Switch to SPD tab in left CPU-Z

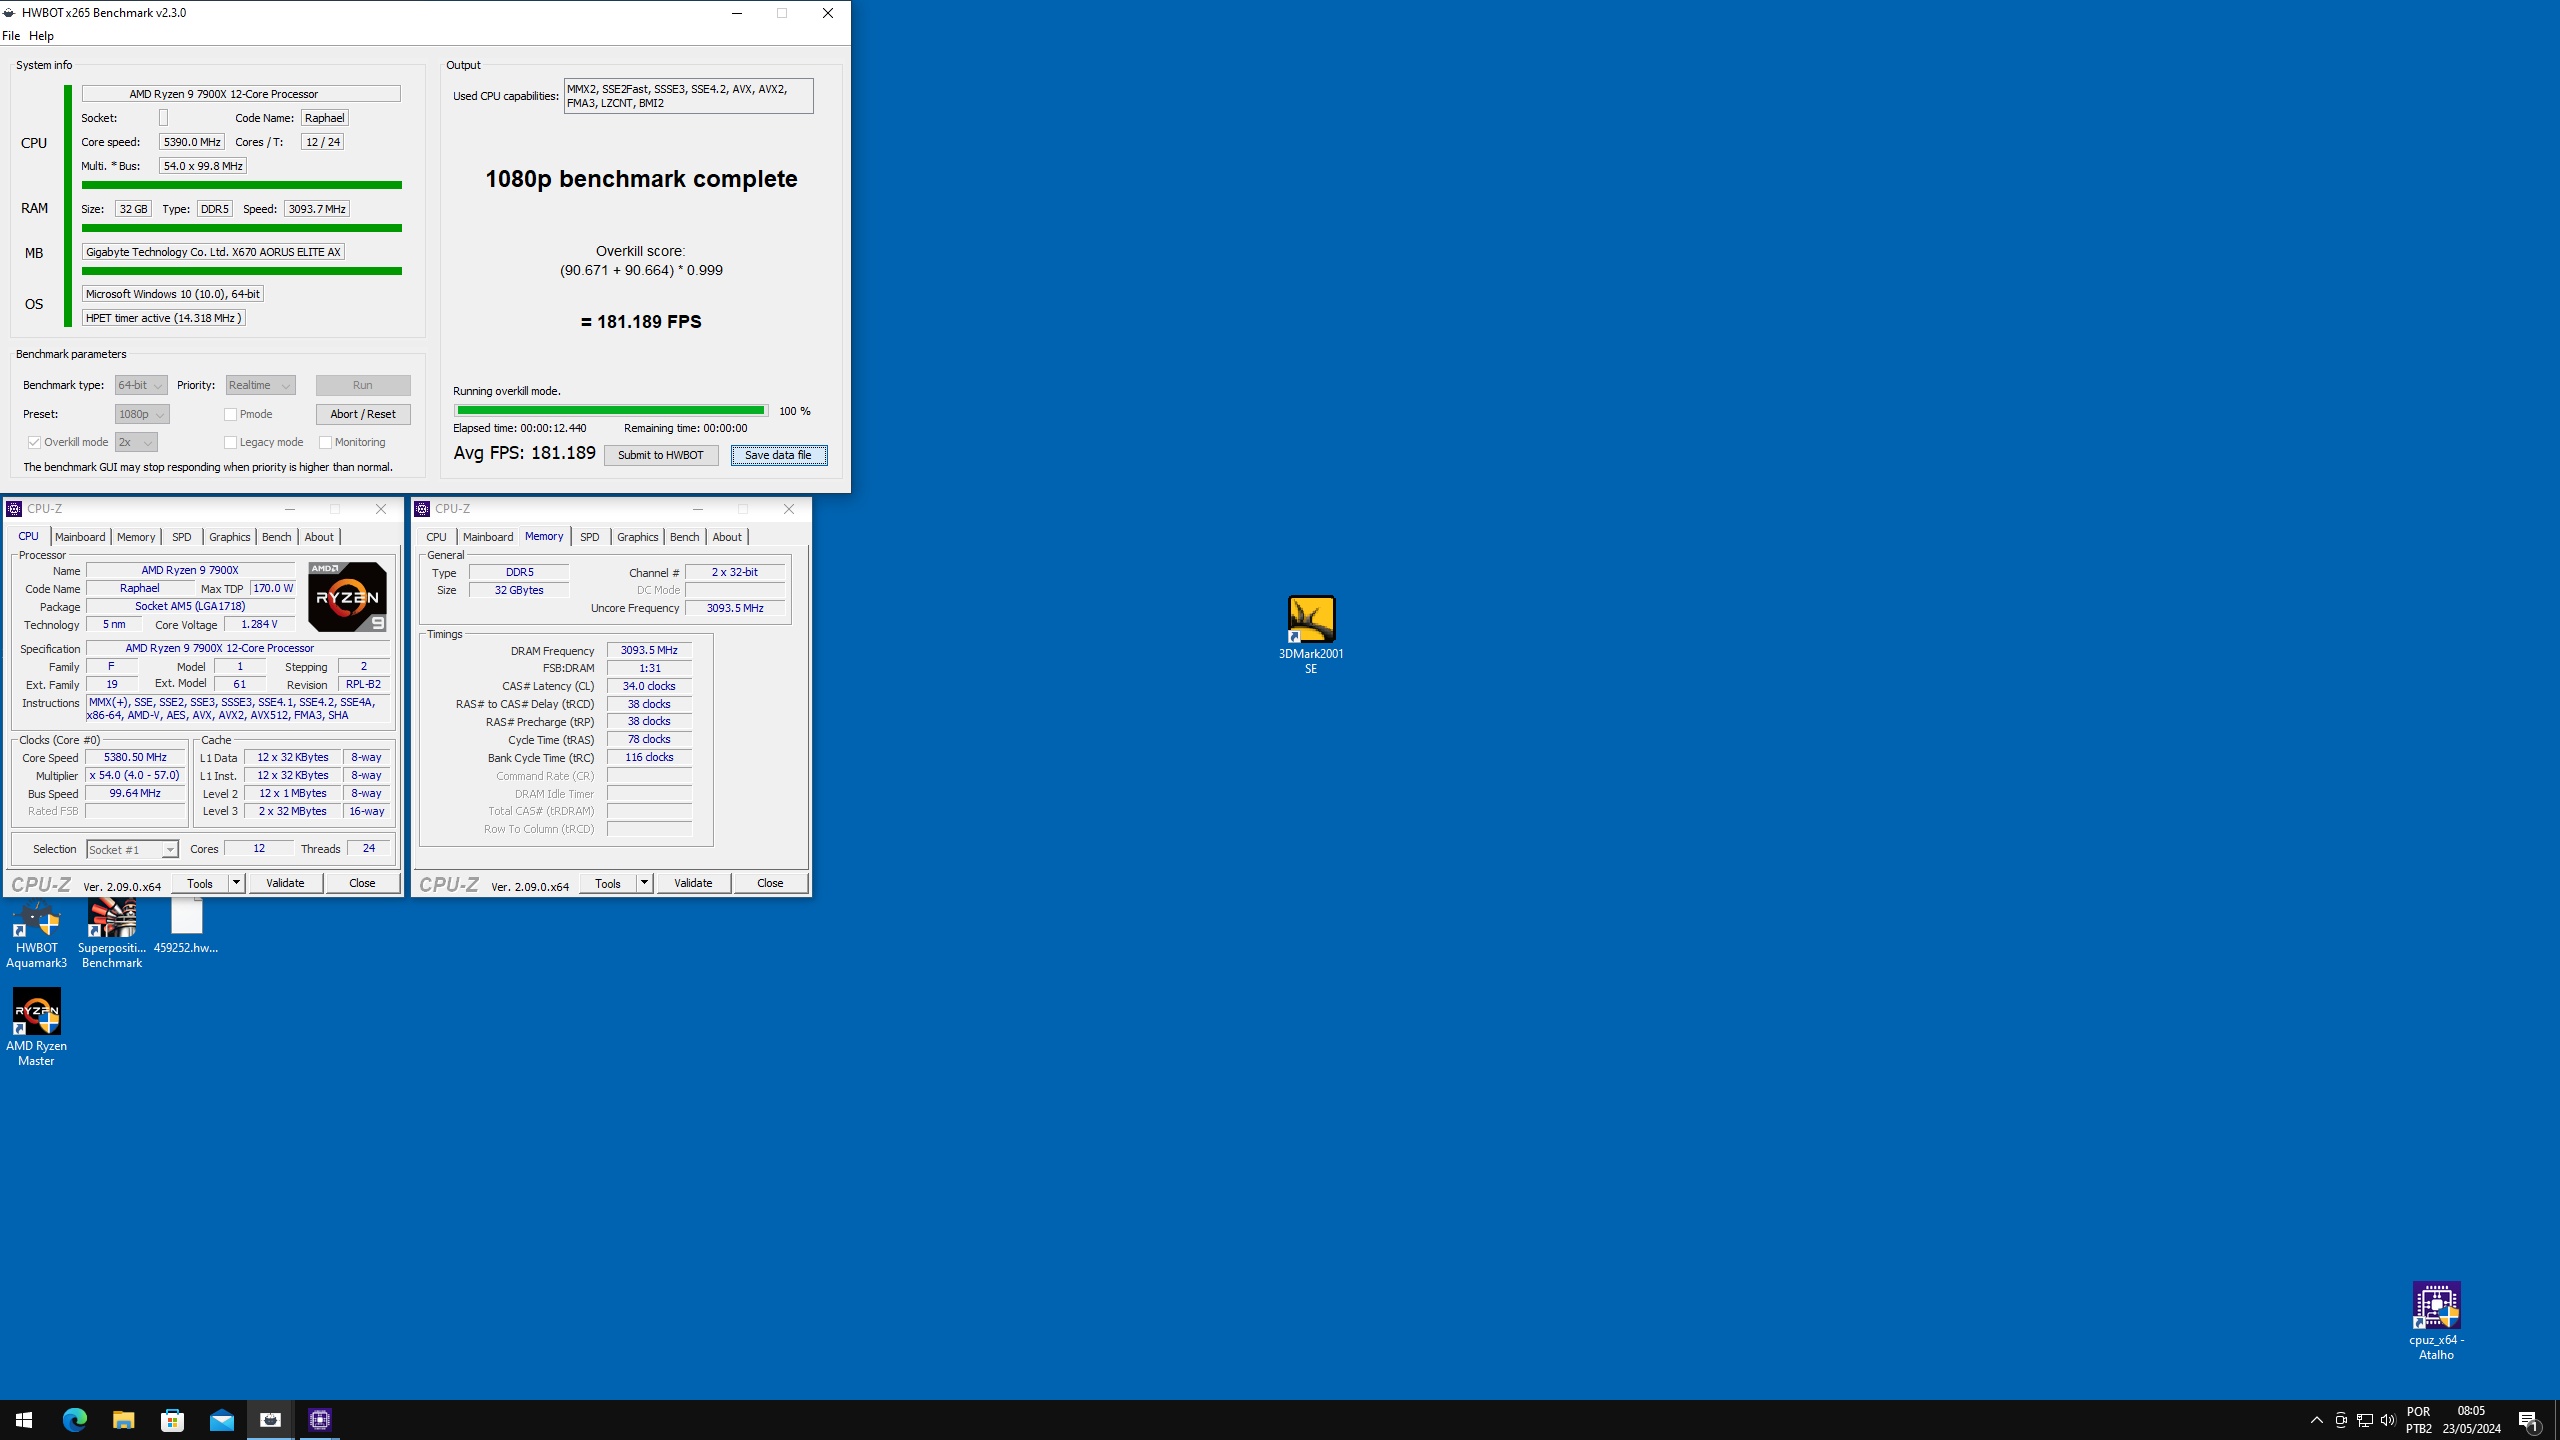point(181,537)
